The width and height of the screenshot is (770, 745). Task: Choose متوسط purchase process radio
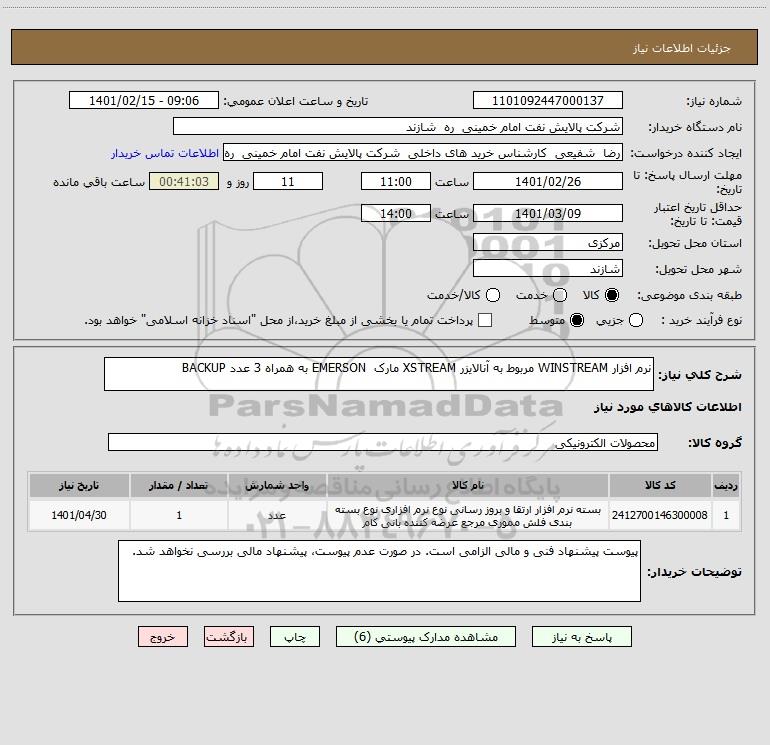tap(577, 320)
